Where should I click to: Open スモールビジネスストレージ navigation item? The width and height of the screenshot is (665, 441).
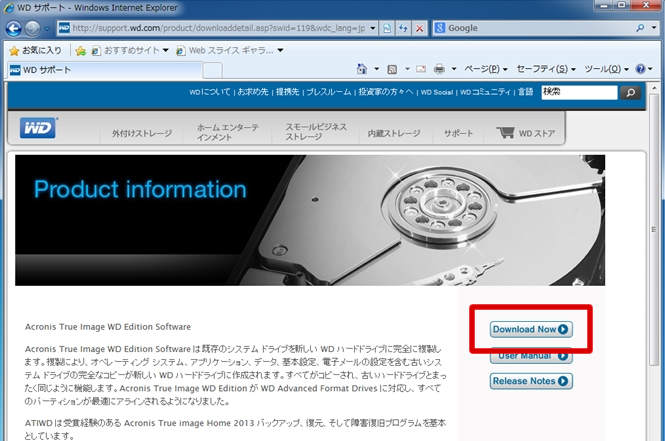coord(316,132)
